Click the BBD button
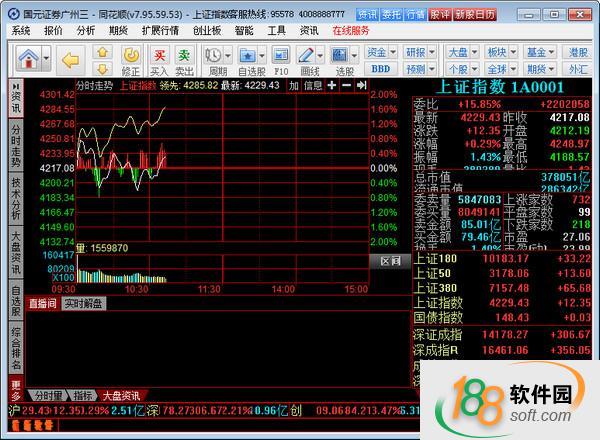 (x=381, y=69)
